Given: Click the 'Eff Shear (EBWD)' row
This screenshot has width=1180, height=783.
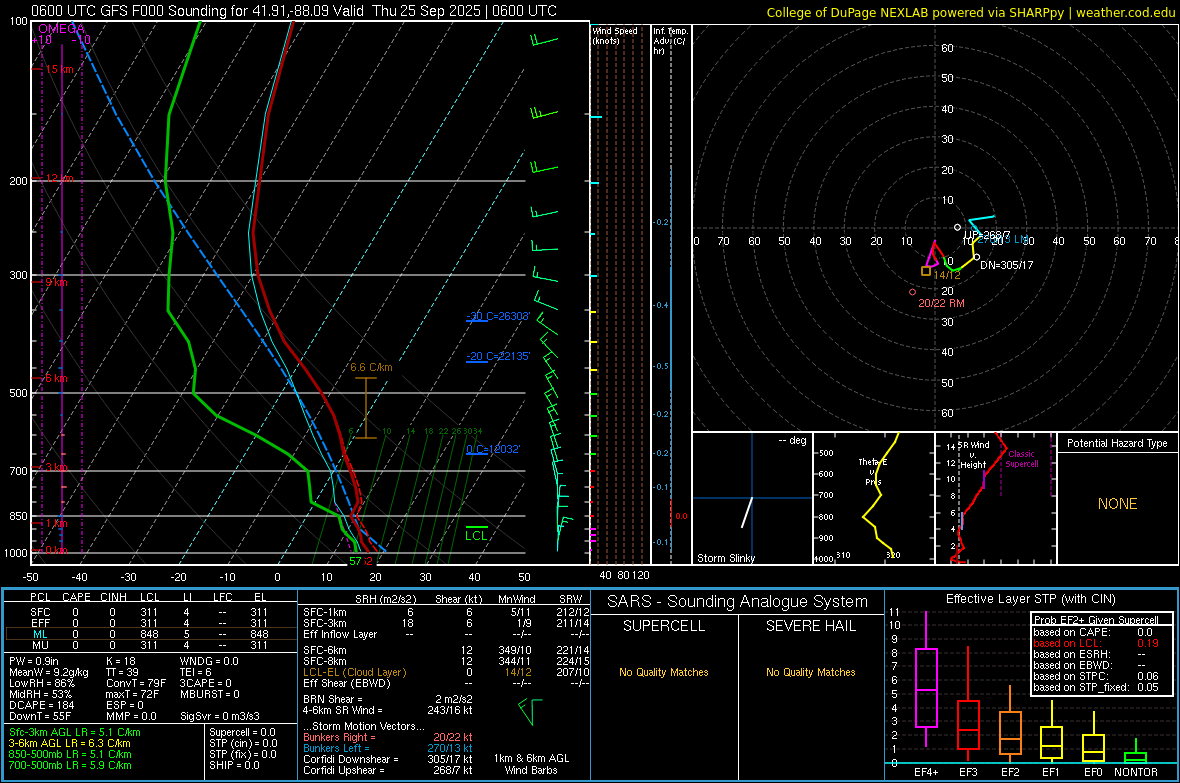Looking at the screenshot, I should click(x=446, y=684).
